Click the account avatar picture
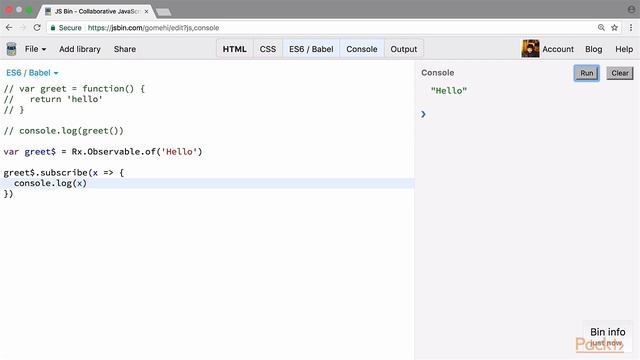640x360 pixels. click(530, 49)
